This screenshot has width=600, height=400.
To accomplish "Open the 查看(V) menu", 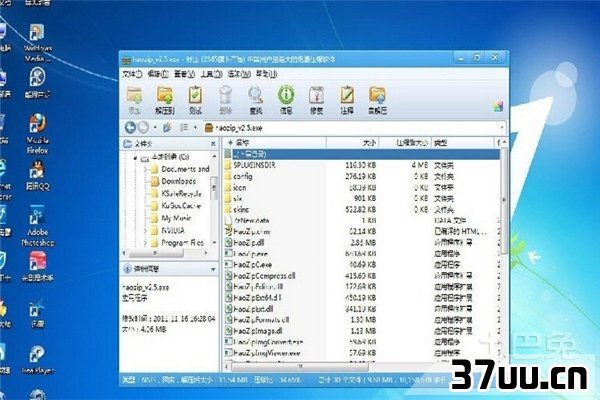I will [x=184, y=74].
